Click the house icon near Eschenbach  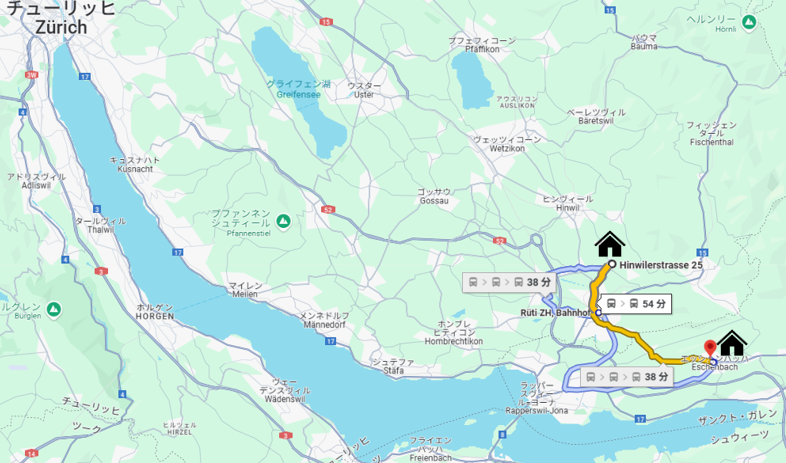(732, 343)
